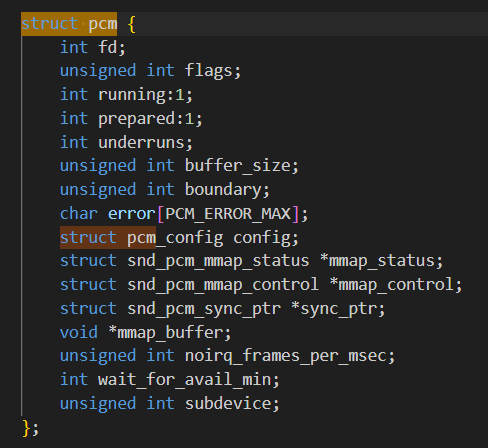
Task: Select noirq_frames_per_msec field
Action: coord(286,356)
